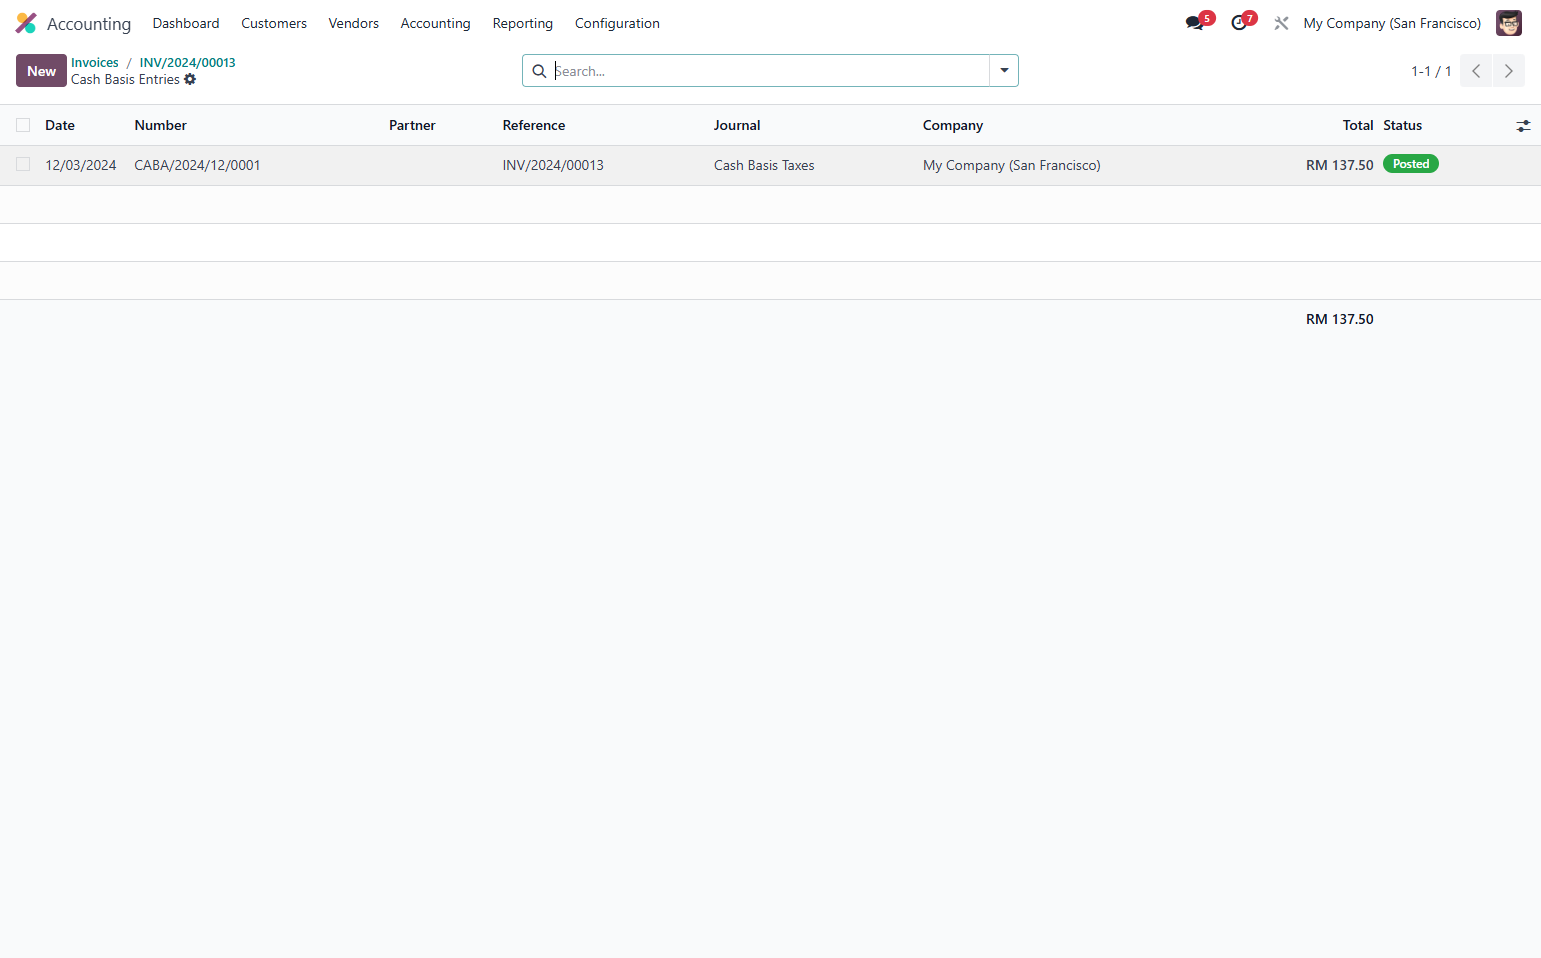Image resolution: width=1541 pixels, height=958 pixels.
Task: Open the company switcher My Company (San Francisco)
Action: 1392,23
